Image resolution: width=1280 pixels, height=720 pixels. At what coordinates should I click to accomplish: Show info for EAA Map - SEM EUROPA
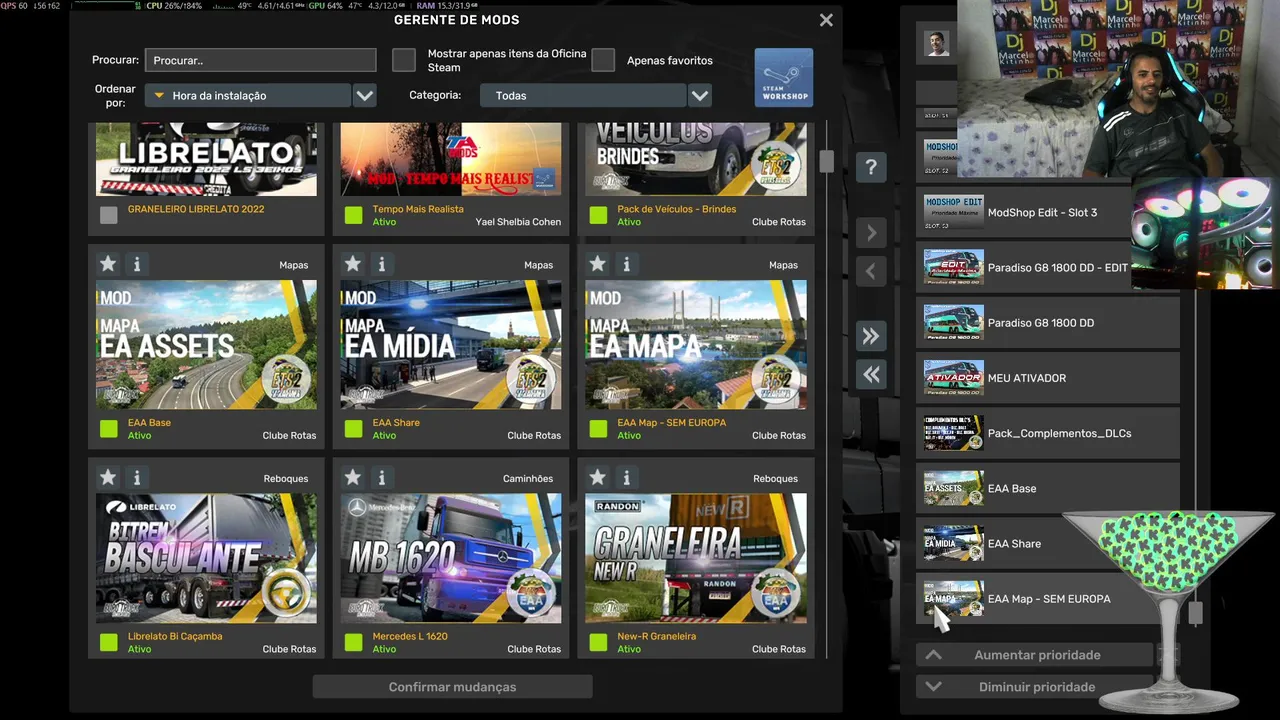click(x=627, y=264)
